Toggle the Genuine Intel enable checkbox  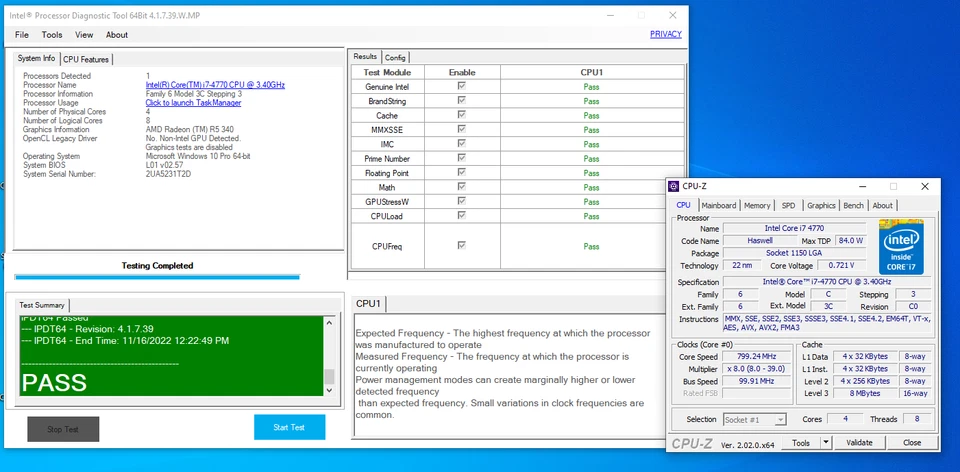point(462,86)
